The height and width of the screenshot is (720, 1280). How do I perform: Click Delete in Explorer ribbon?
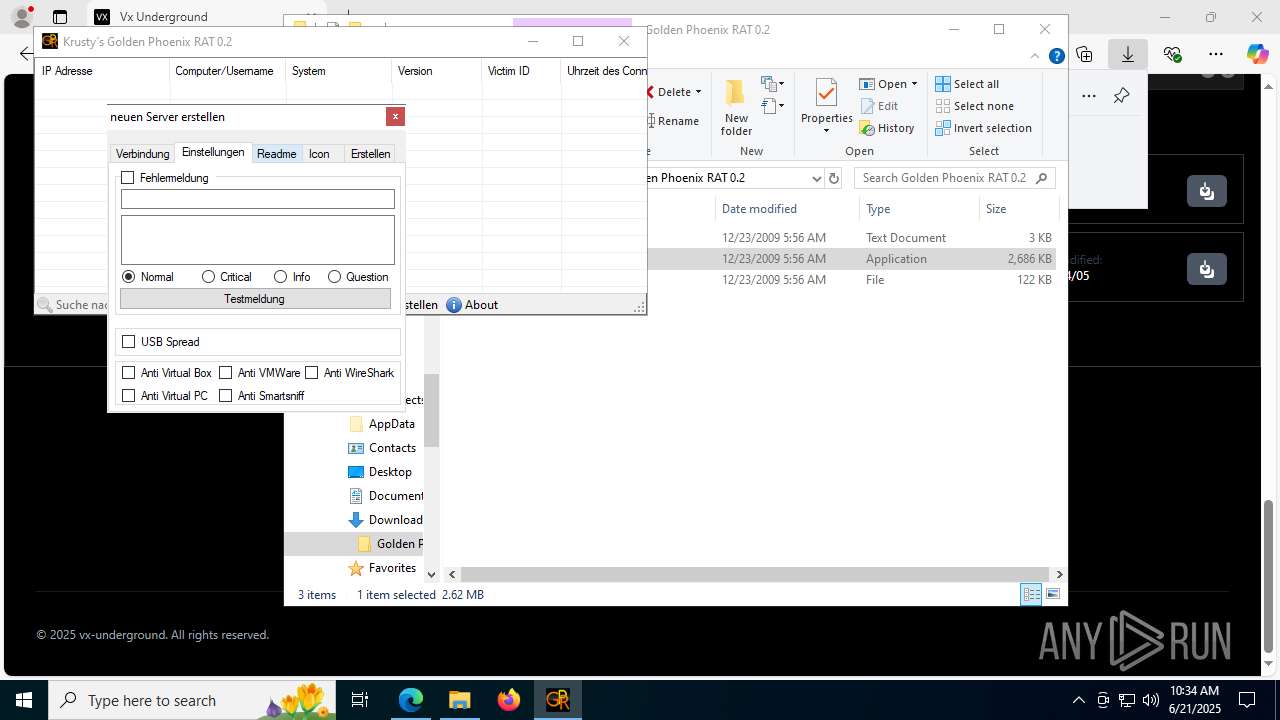tap(674, 92)
